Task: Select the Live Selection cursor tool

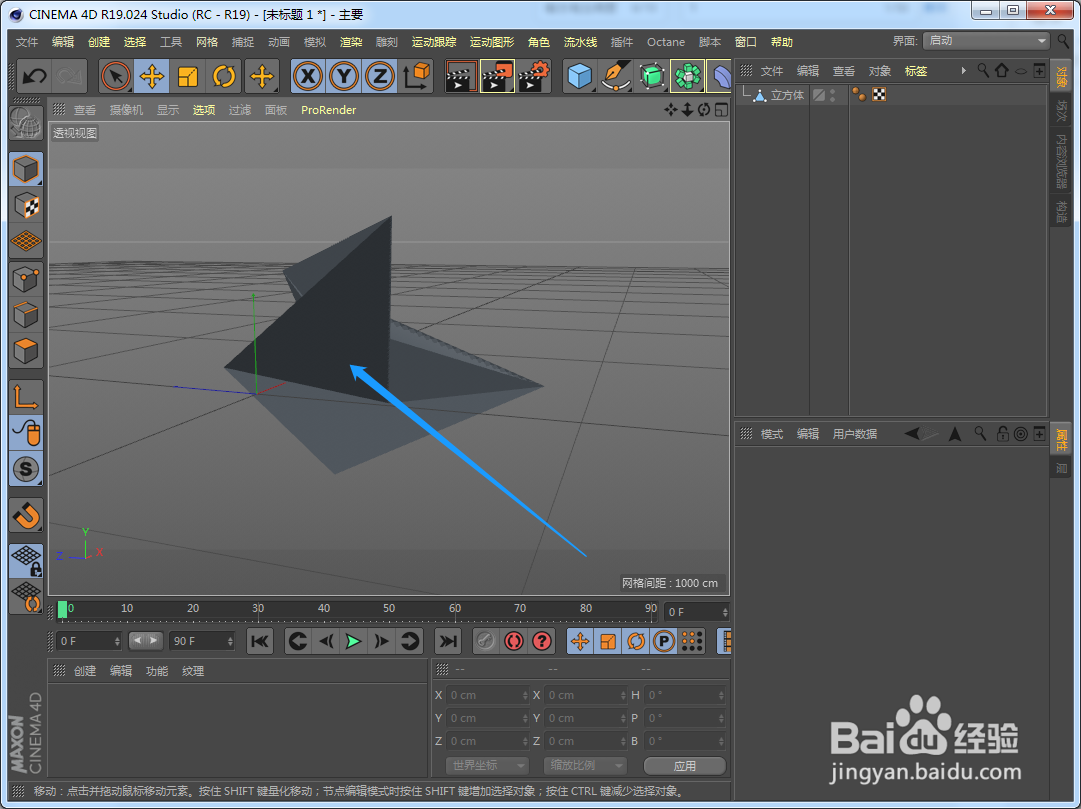Action: 116,77
